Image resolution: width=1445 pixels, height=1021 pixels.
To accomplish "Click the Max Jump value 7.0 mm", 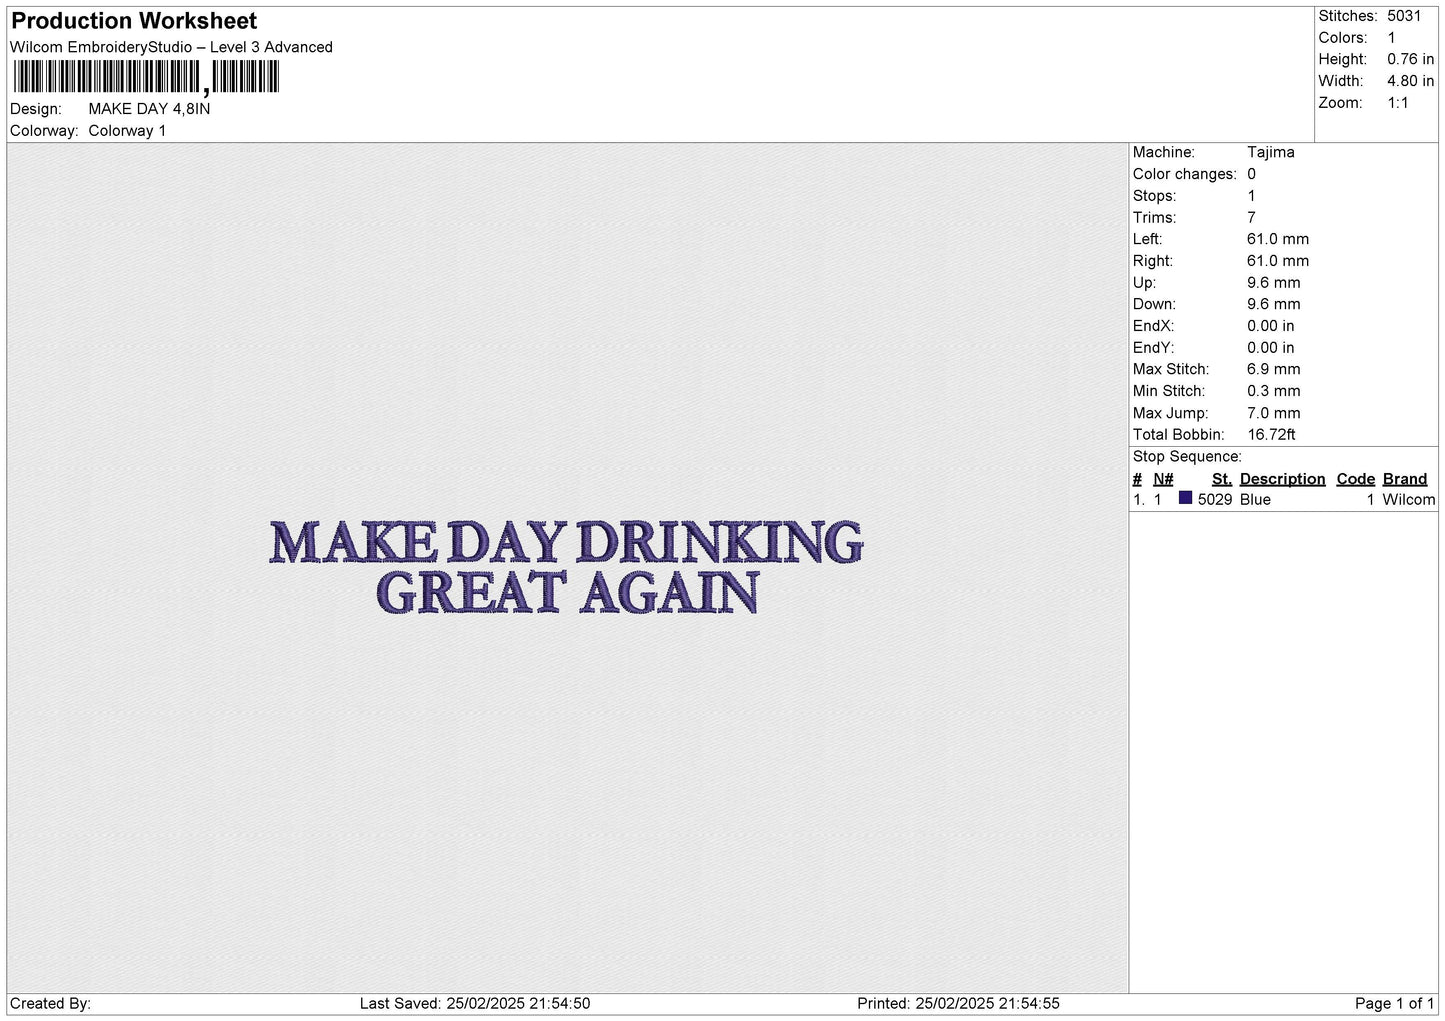I will pyautogui.click(x=1273, y=413).
